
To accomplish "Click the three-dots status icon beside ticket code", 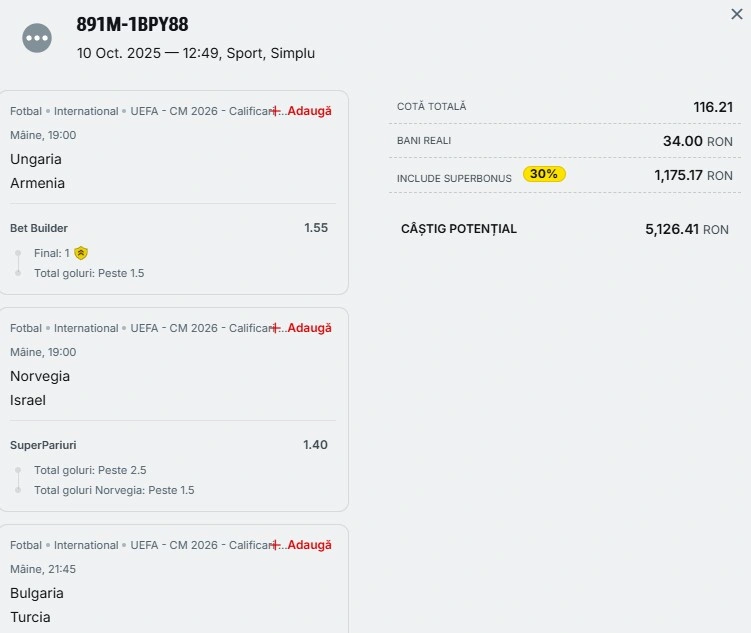I will 37,38.
